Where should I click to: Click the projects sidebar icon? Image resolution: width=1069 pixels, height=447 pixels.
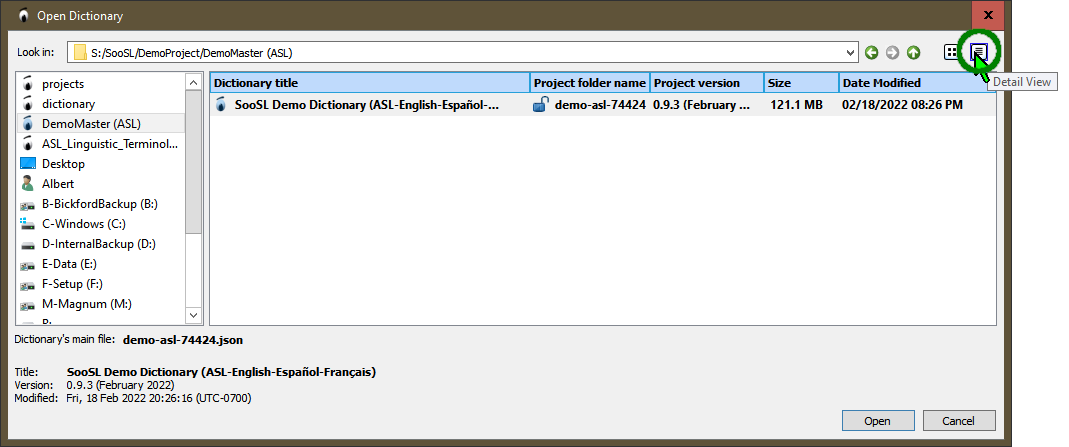pos(28,84)
